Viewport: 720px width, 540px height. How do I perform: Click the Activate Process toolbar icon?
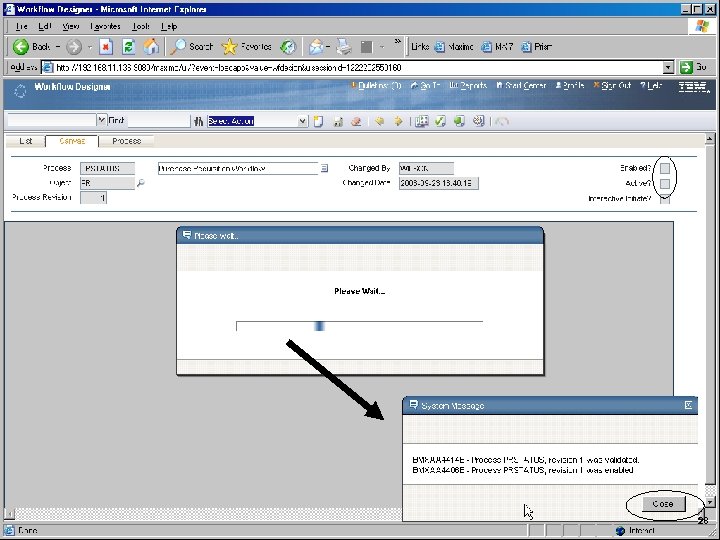(478, 121)
